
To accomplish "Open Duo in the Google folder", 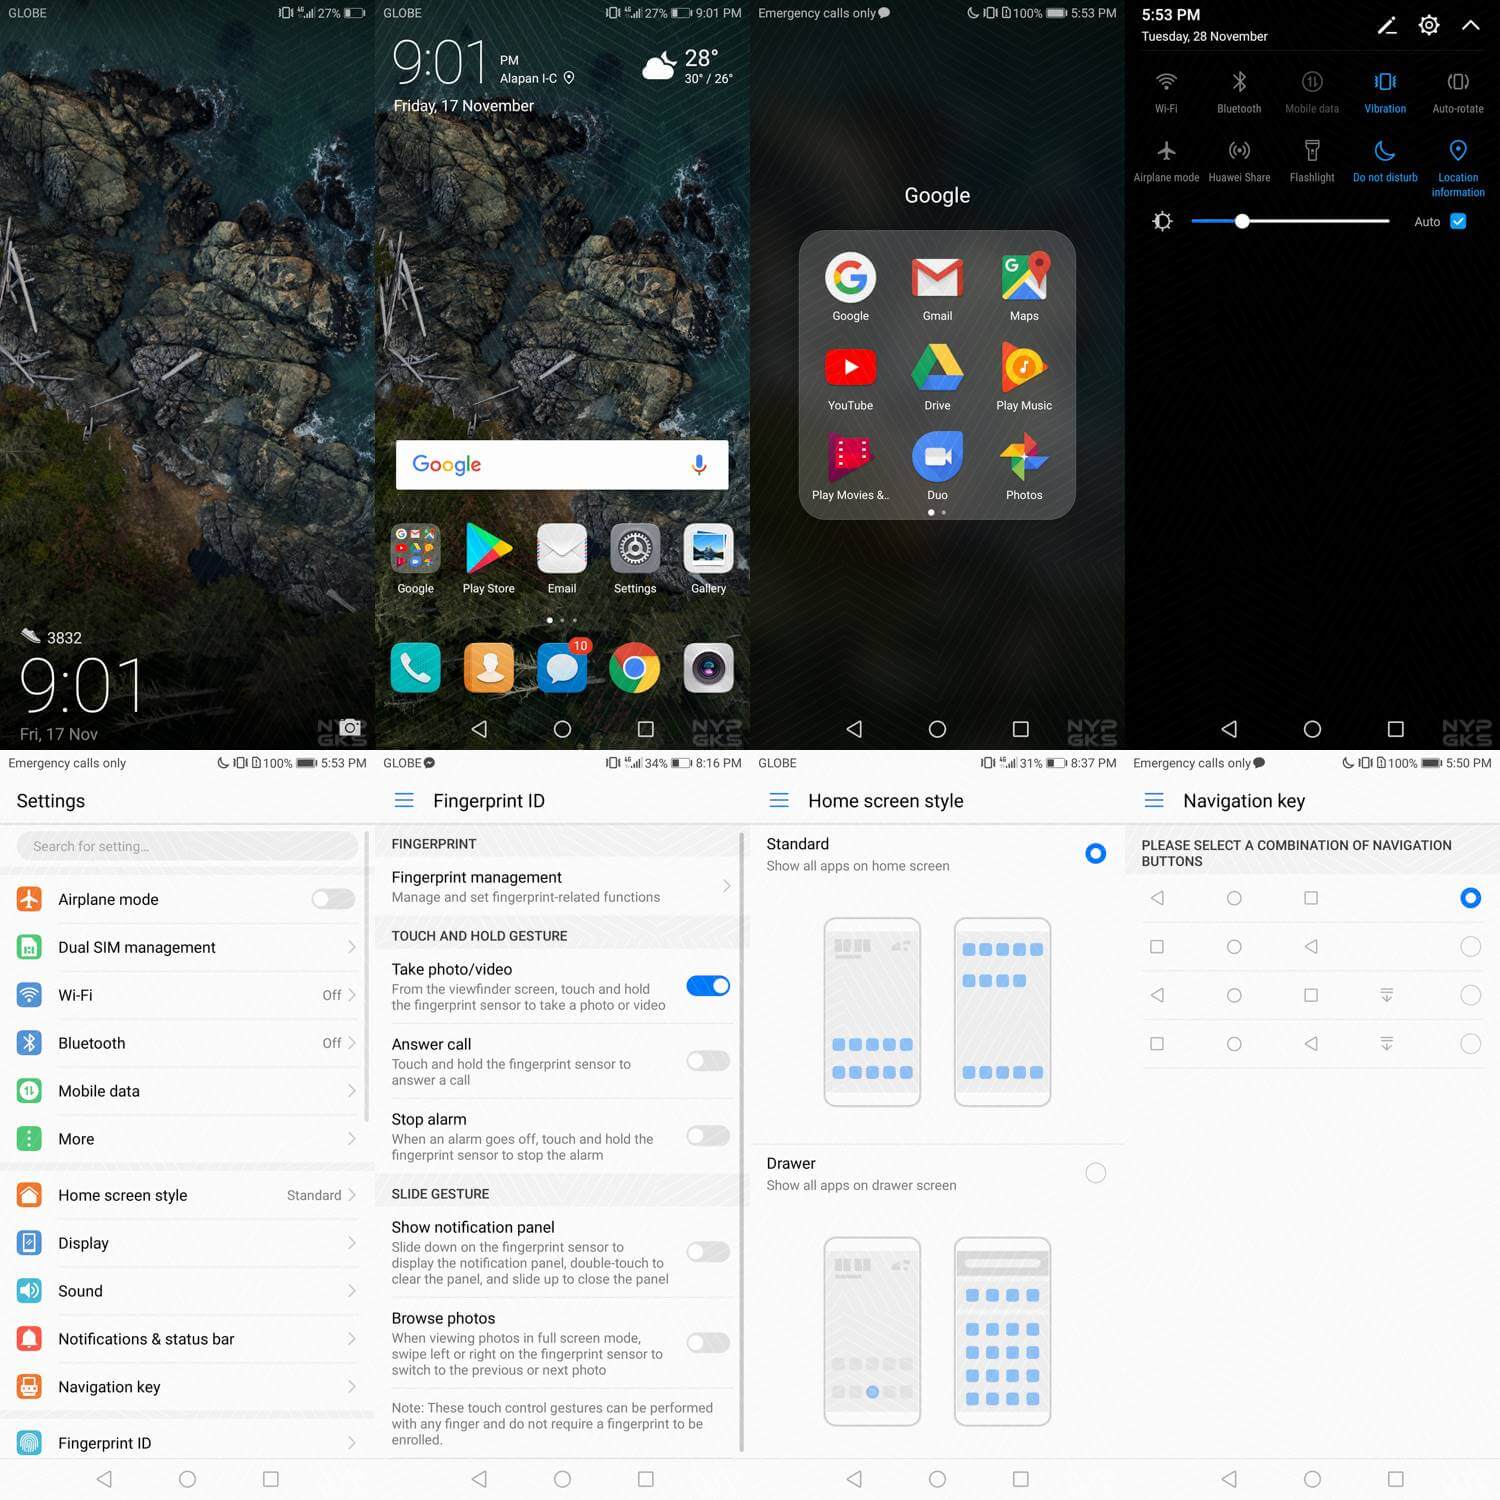I will [x=937, y=457].
